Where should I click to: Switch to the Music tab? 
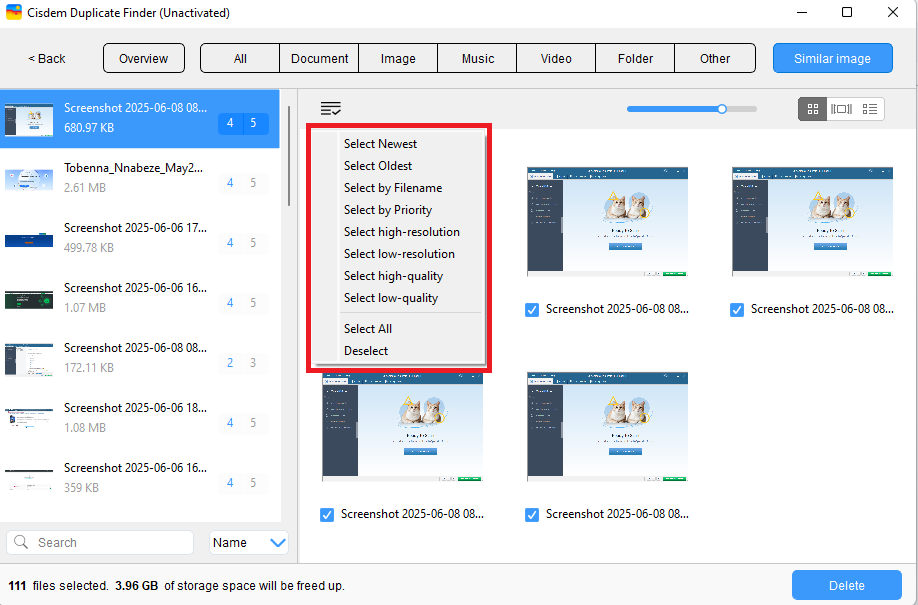477,58
